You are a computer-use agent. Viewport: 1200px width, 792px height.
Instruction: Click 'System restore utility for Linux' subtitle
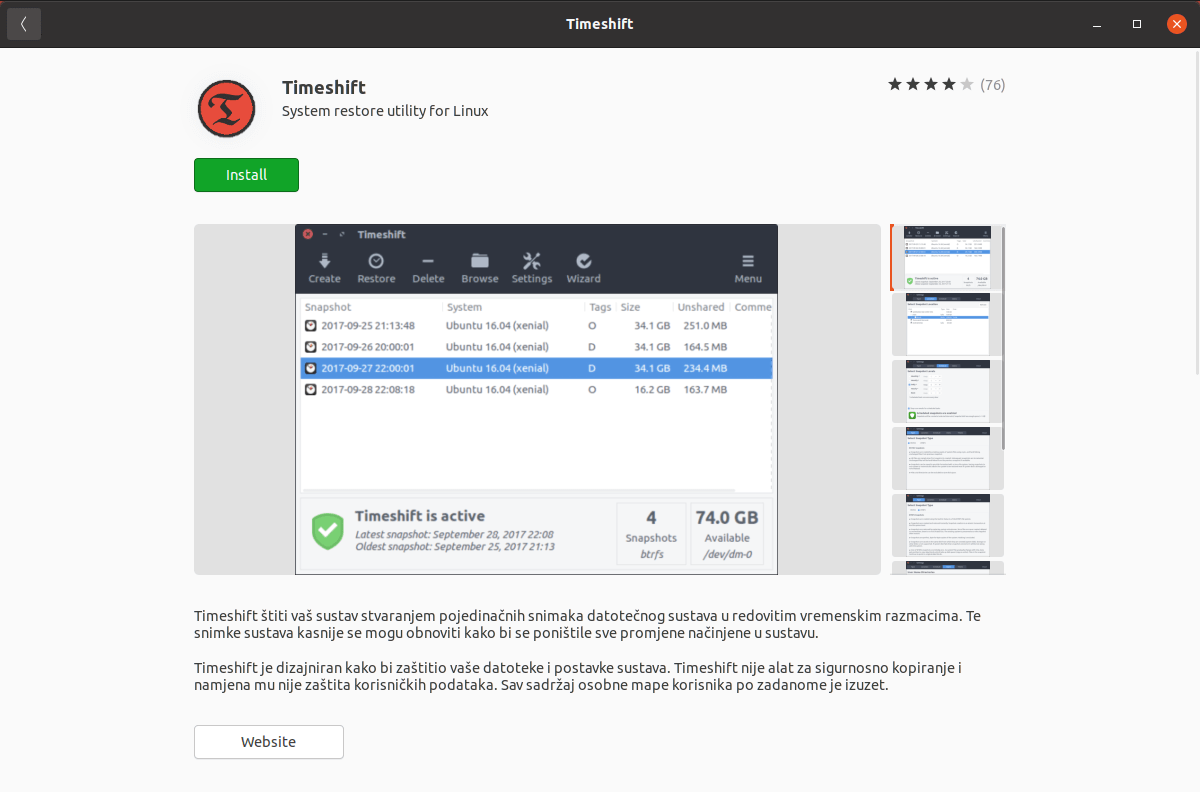point(385,111)
